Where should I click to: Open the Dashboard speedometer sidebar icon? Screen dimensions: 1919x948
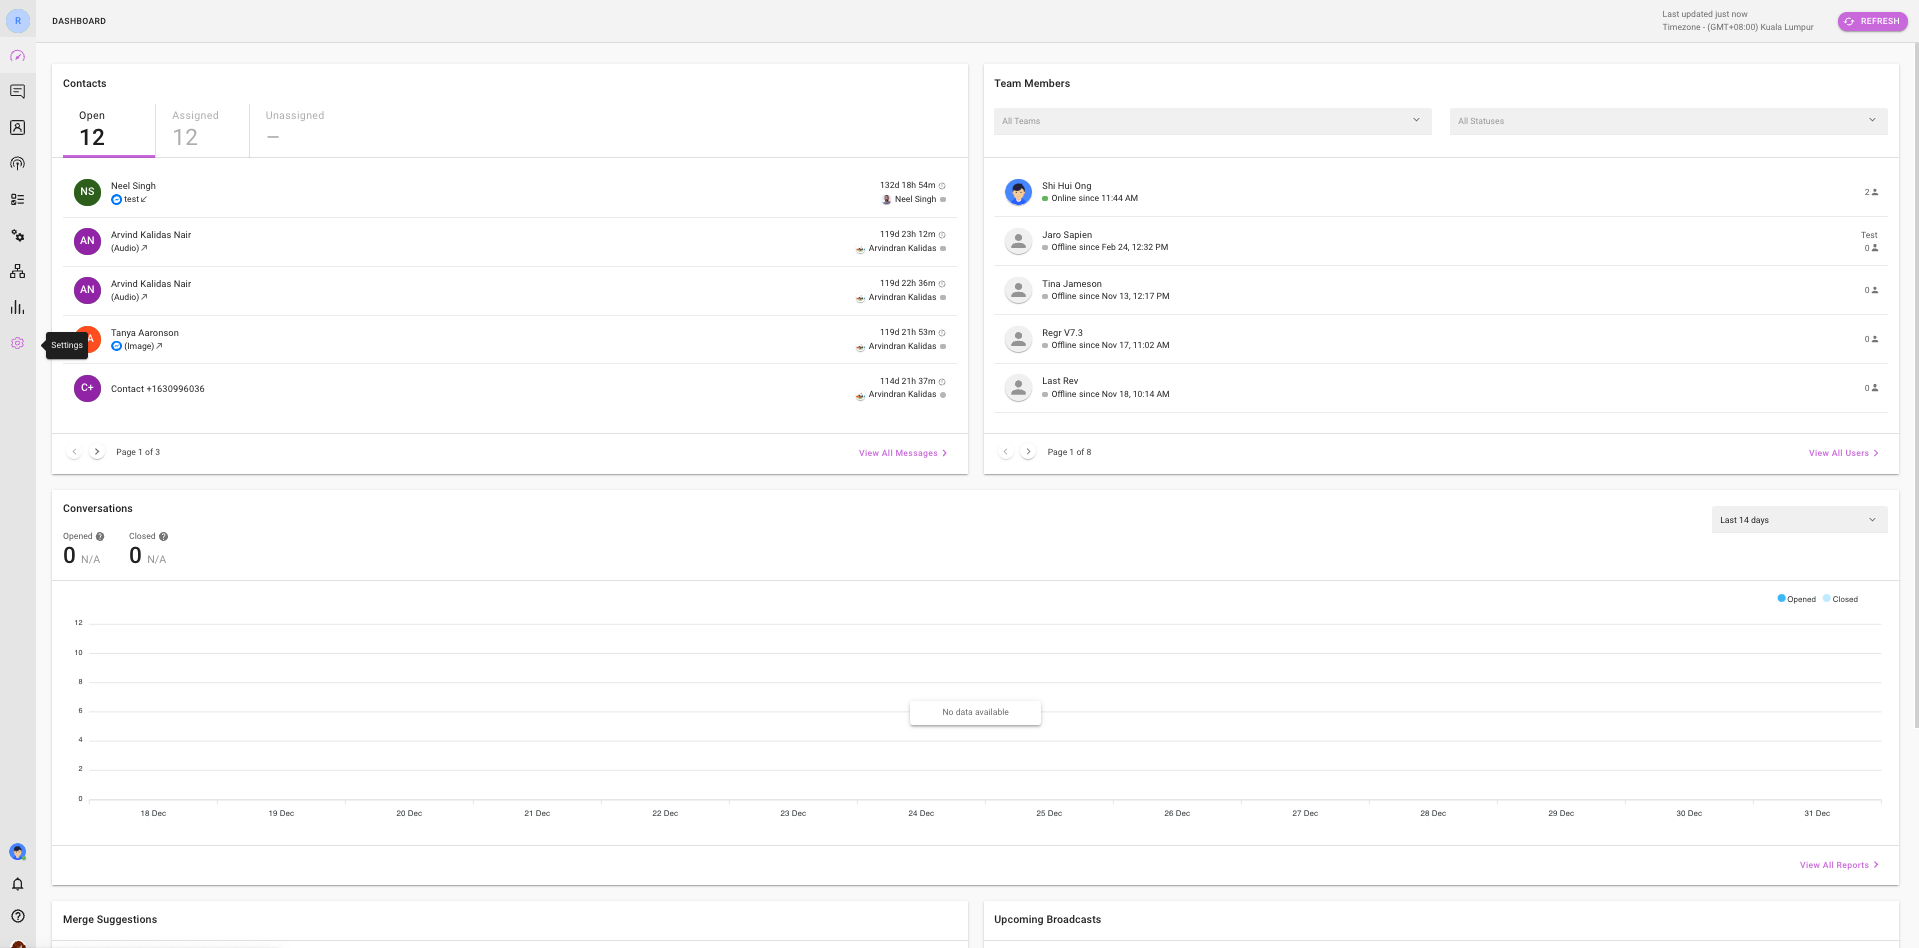click(17, 56)
